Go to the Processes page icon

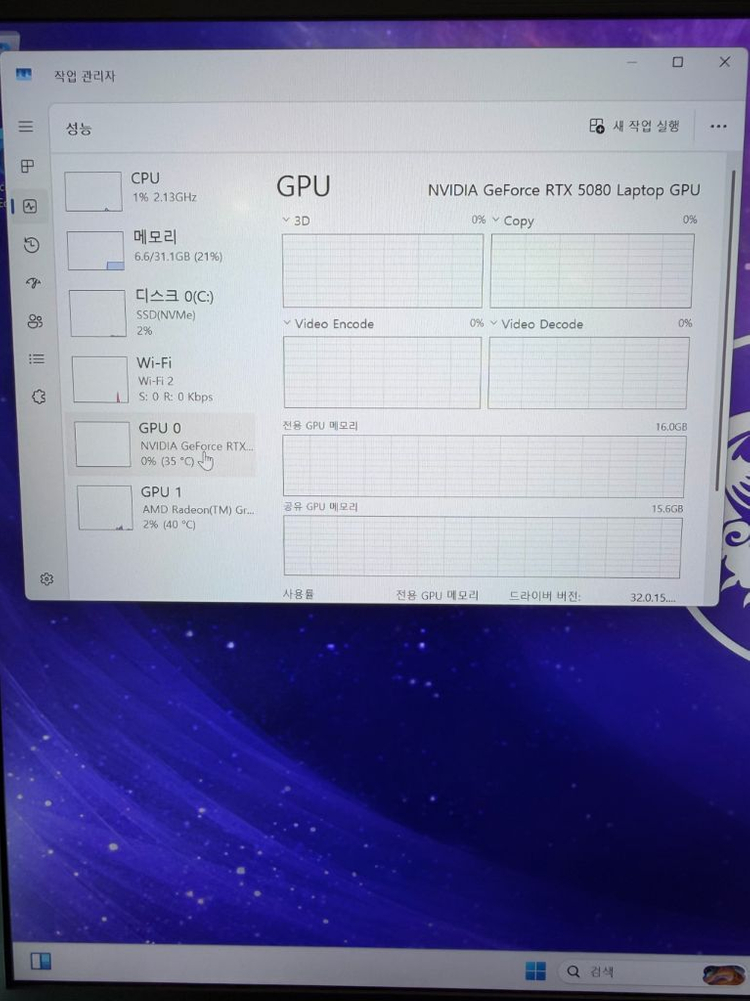point(27,166)
